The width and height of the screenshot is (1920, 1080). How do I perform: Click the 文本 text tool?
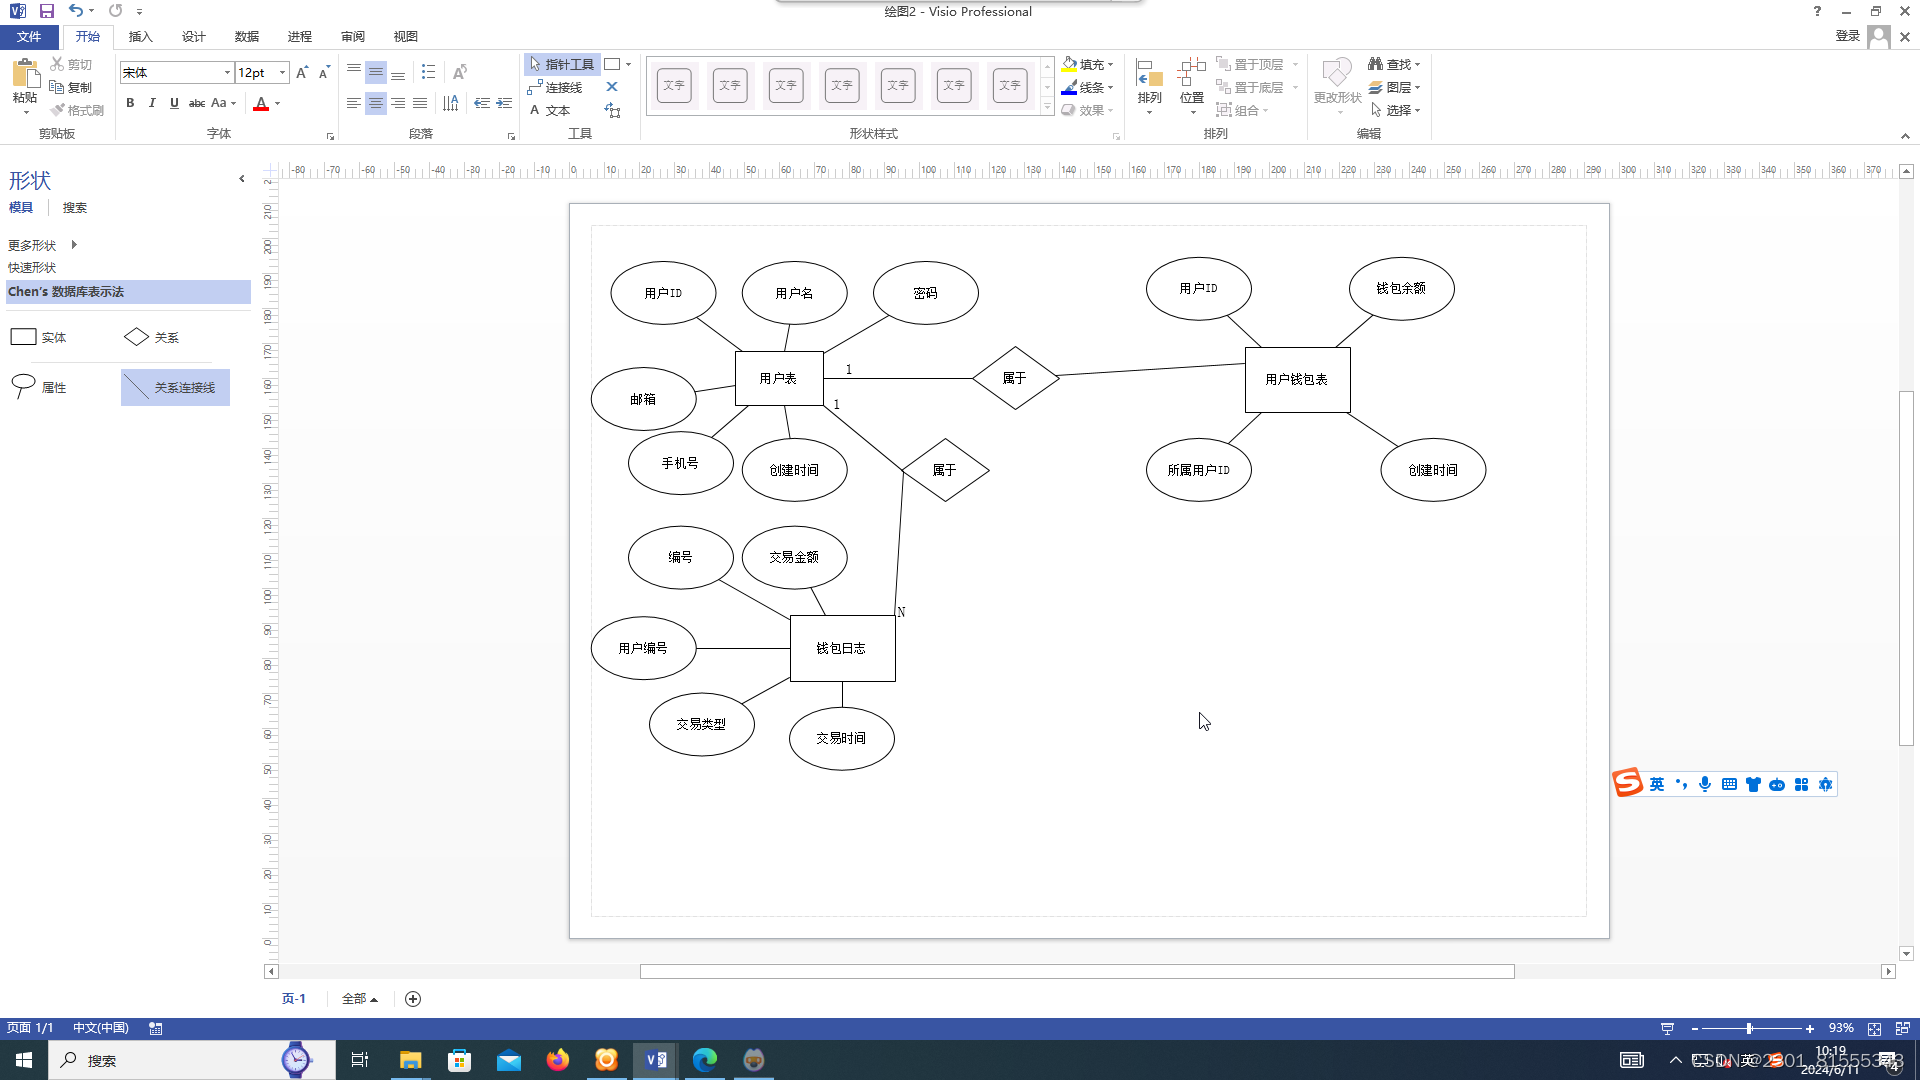tap(550, 111)
